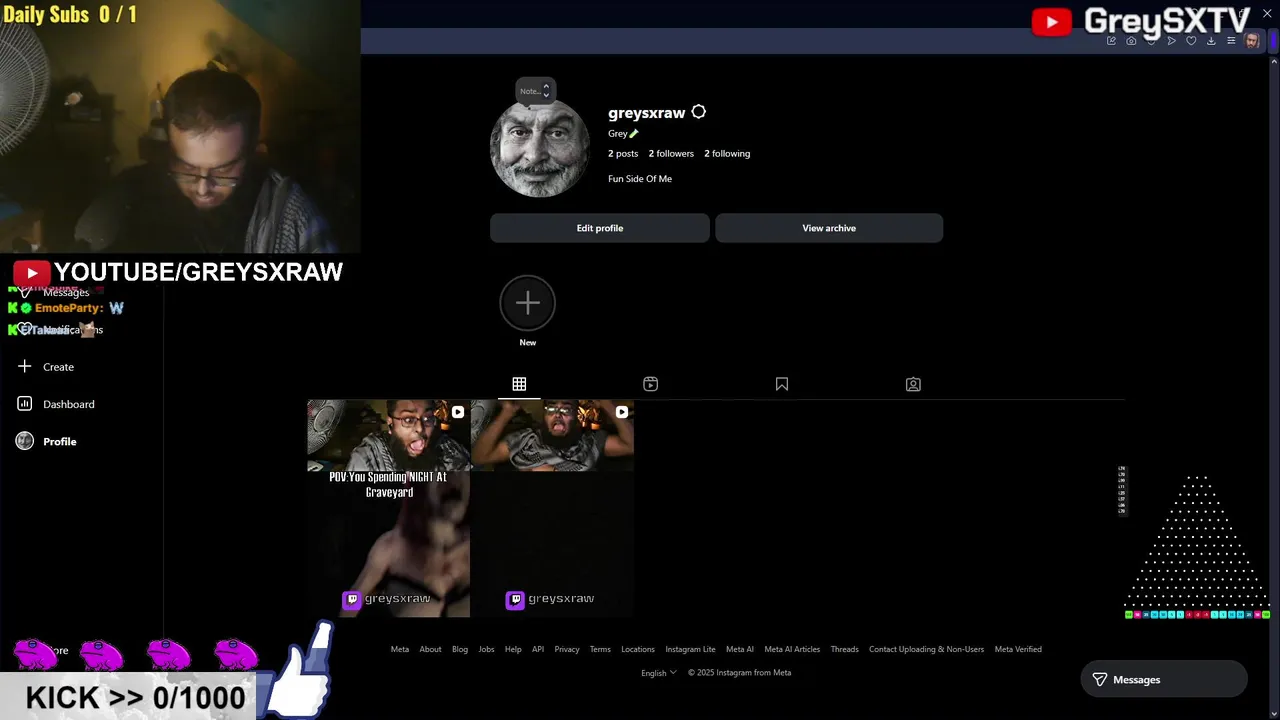Open the Help footer link
Image resolution: width=1280 pixels, height=720 pixels.
click(x=513, y=649)
